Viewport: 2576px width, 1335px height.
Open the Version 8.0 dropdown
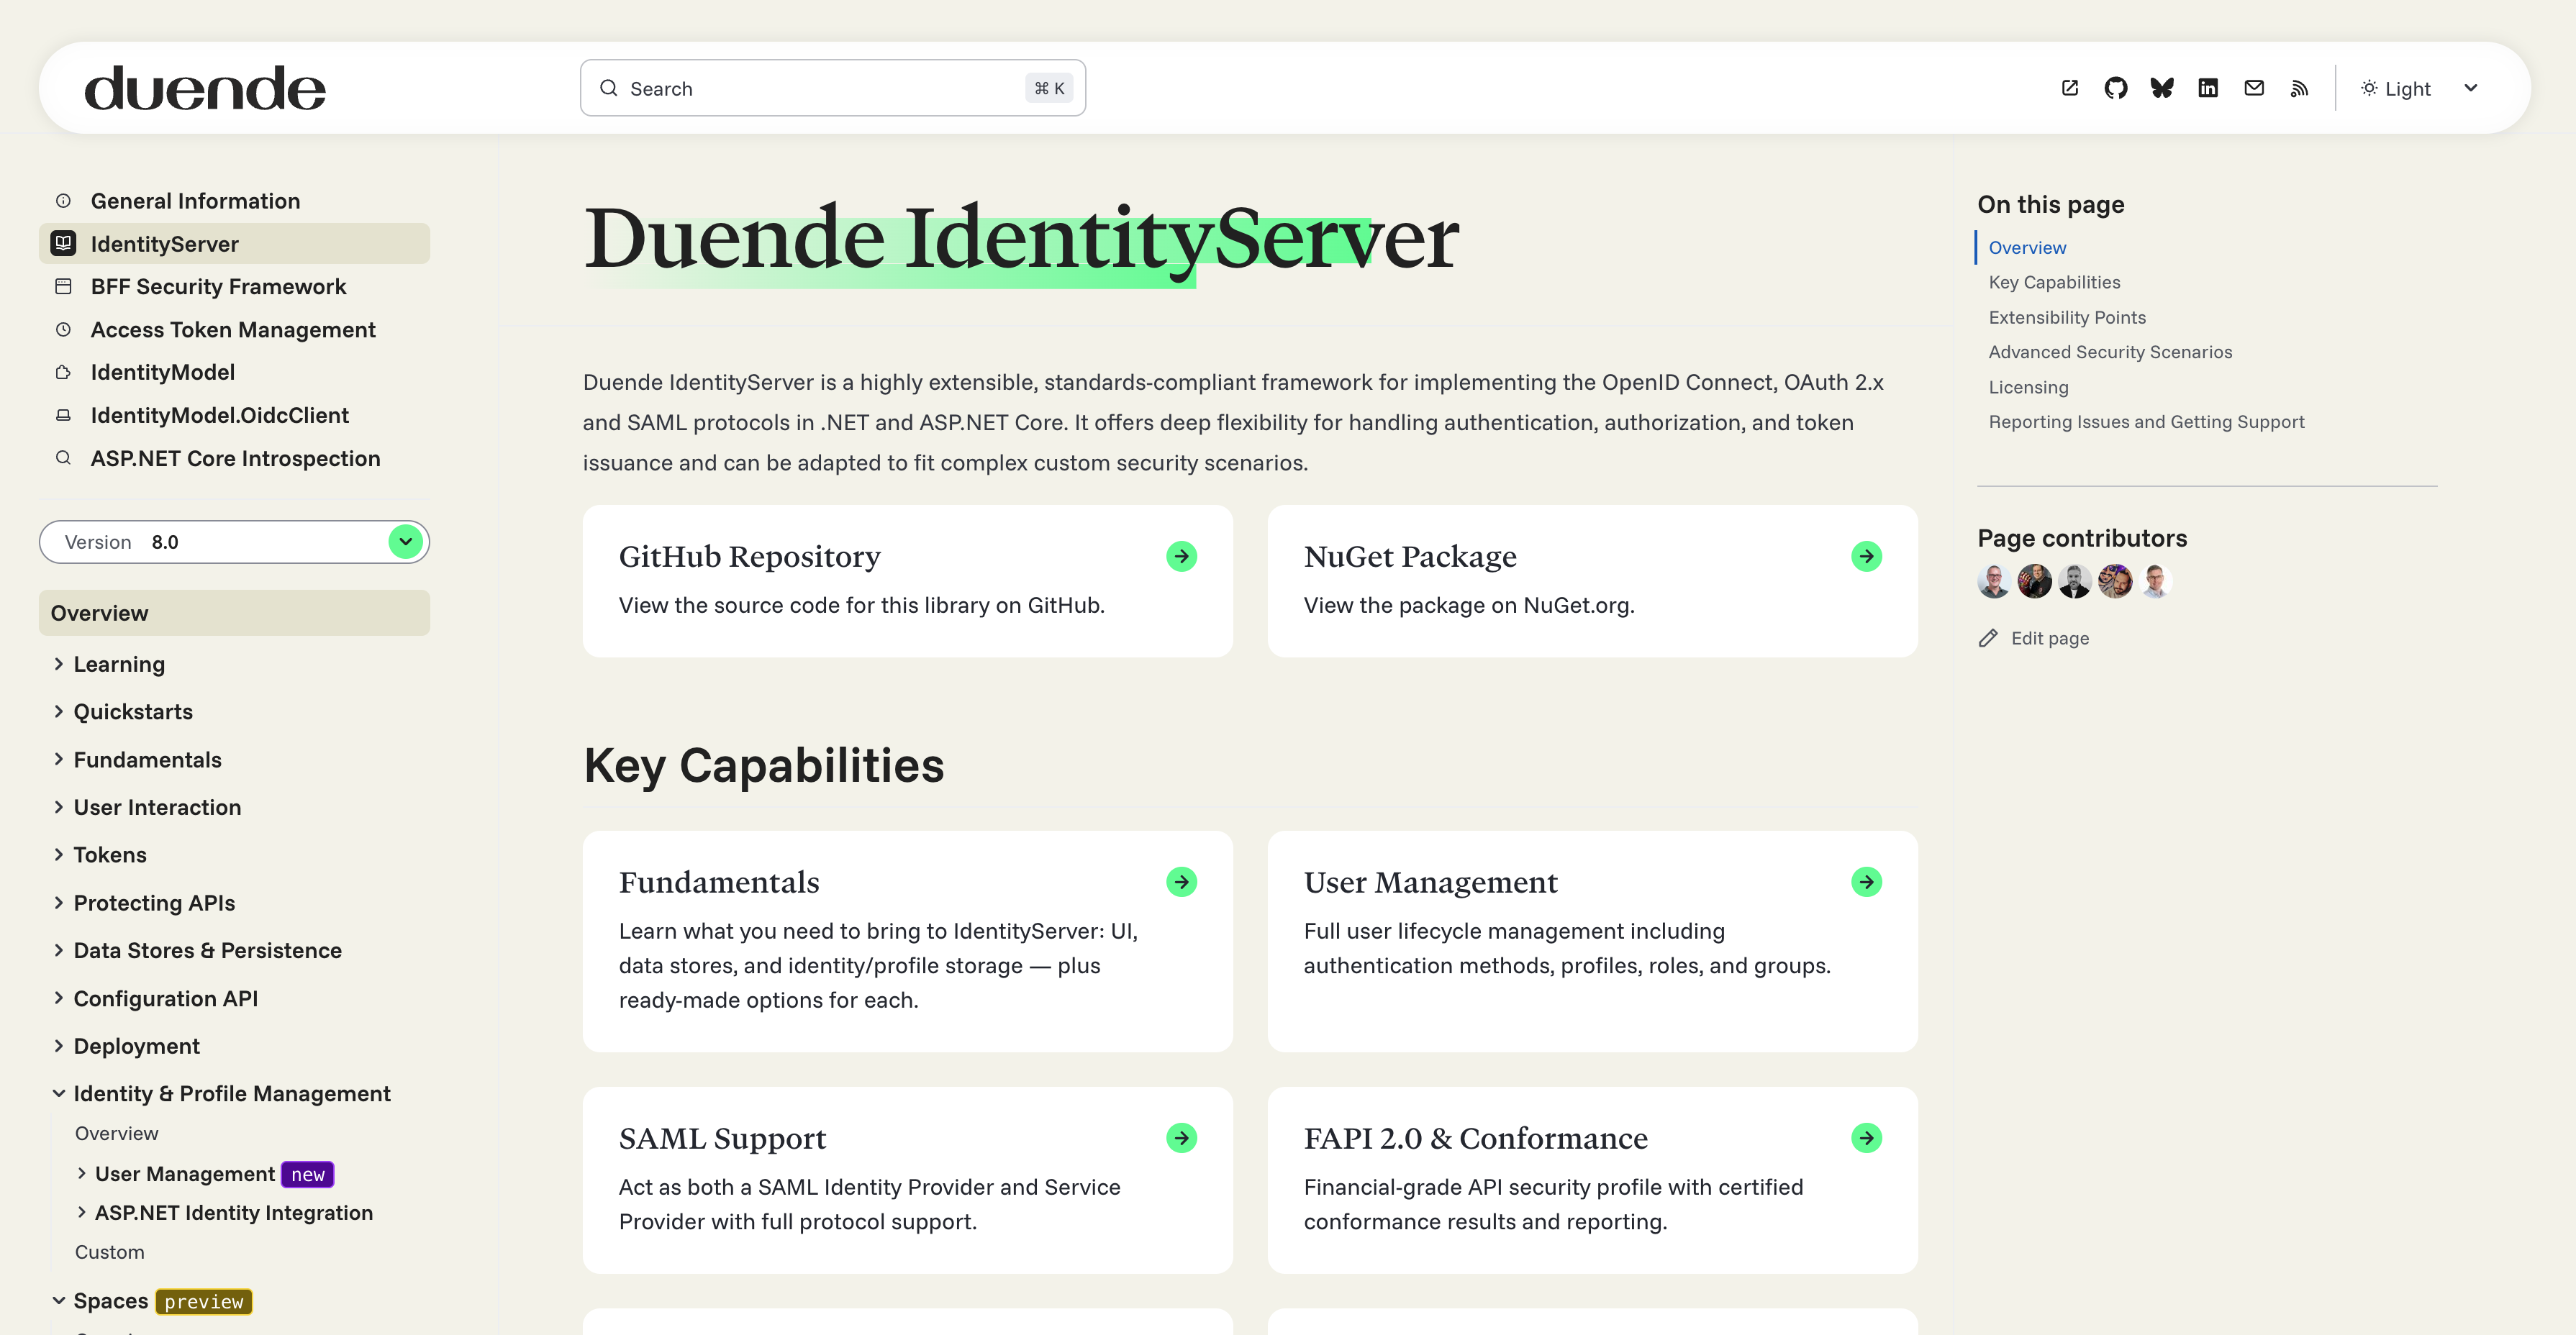click(x=234, y=542)
